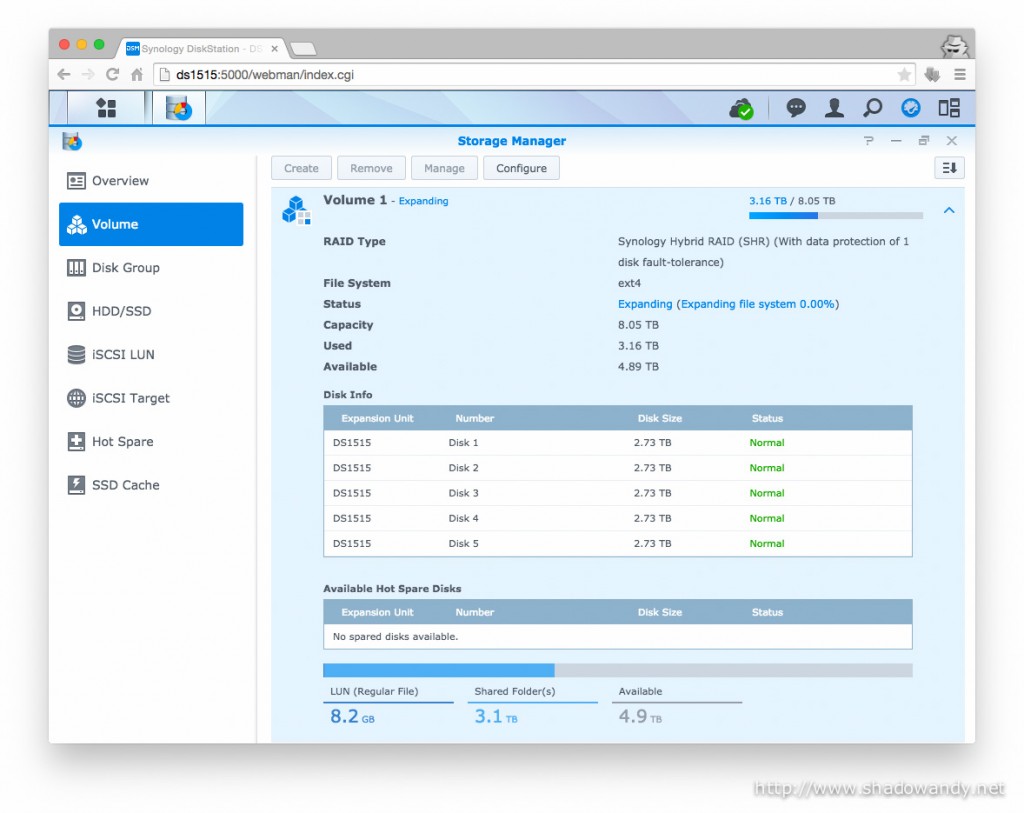Viewport: 1024px width, 813px height.
Task: Click the sort order icon button
Action: coord(949,168)
